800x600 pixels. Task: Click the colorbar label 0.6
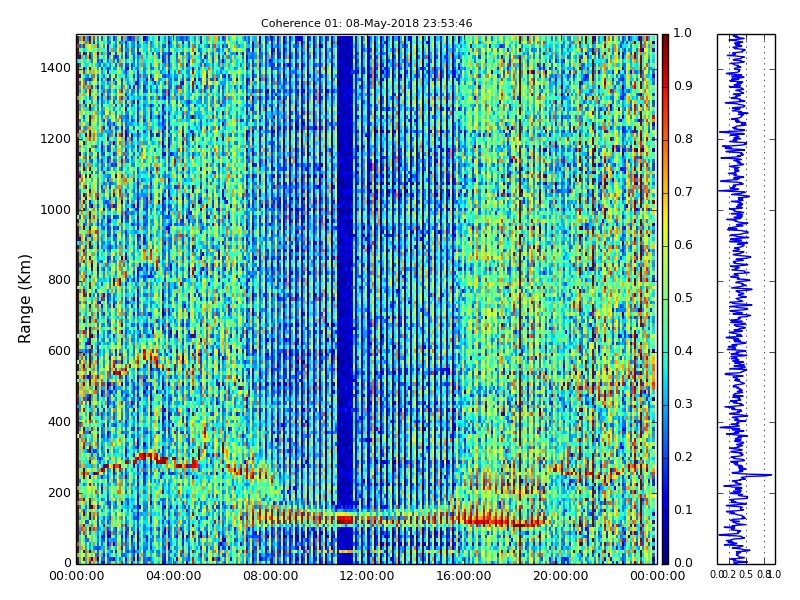coord(683,245)
